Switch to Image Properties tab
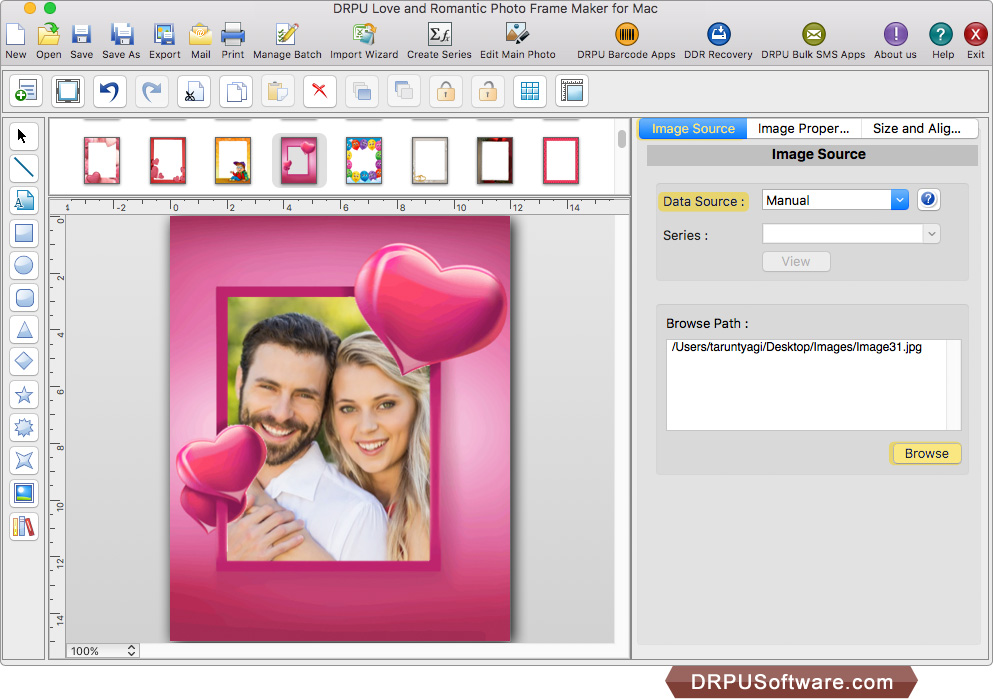Screen dimensions: 993x699 point(803,129)
